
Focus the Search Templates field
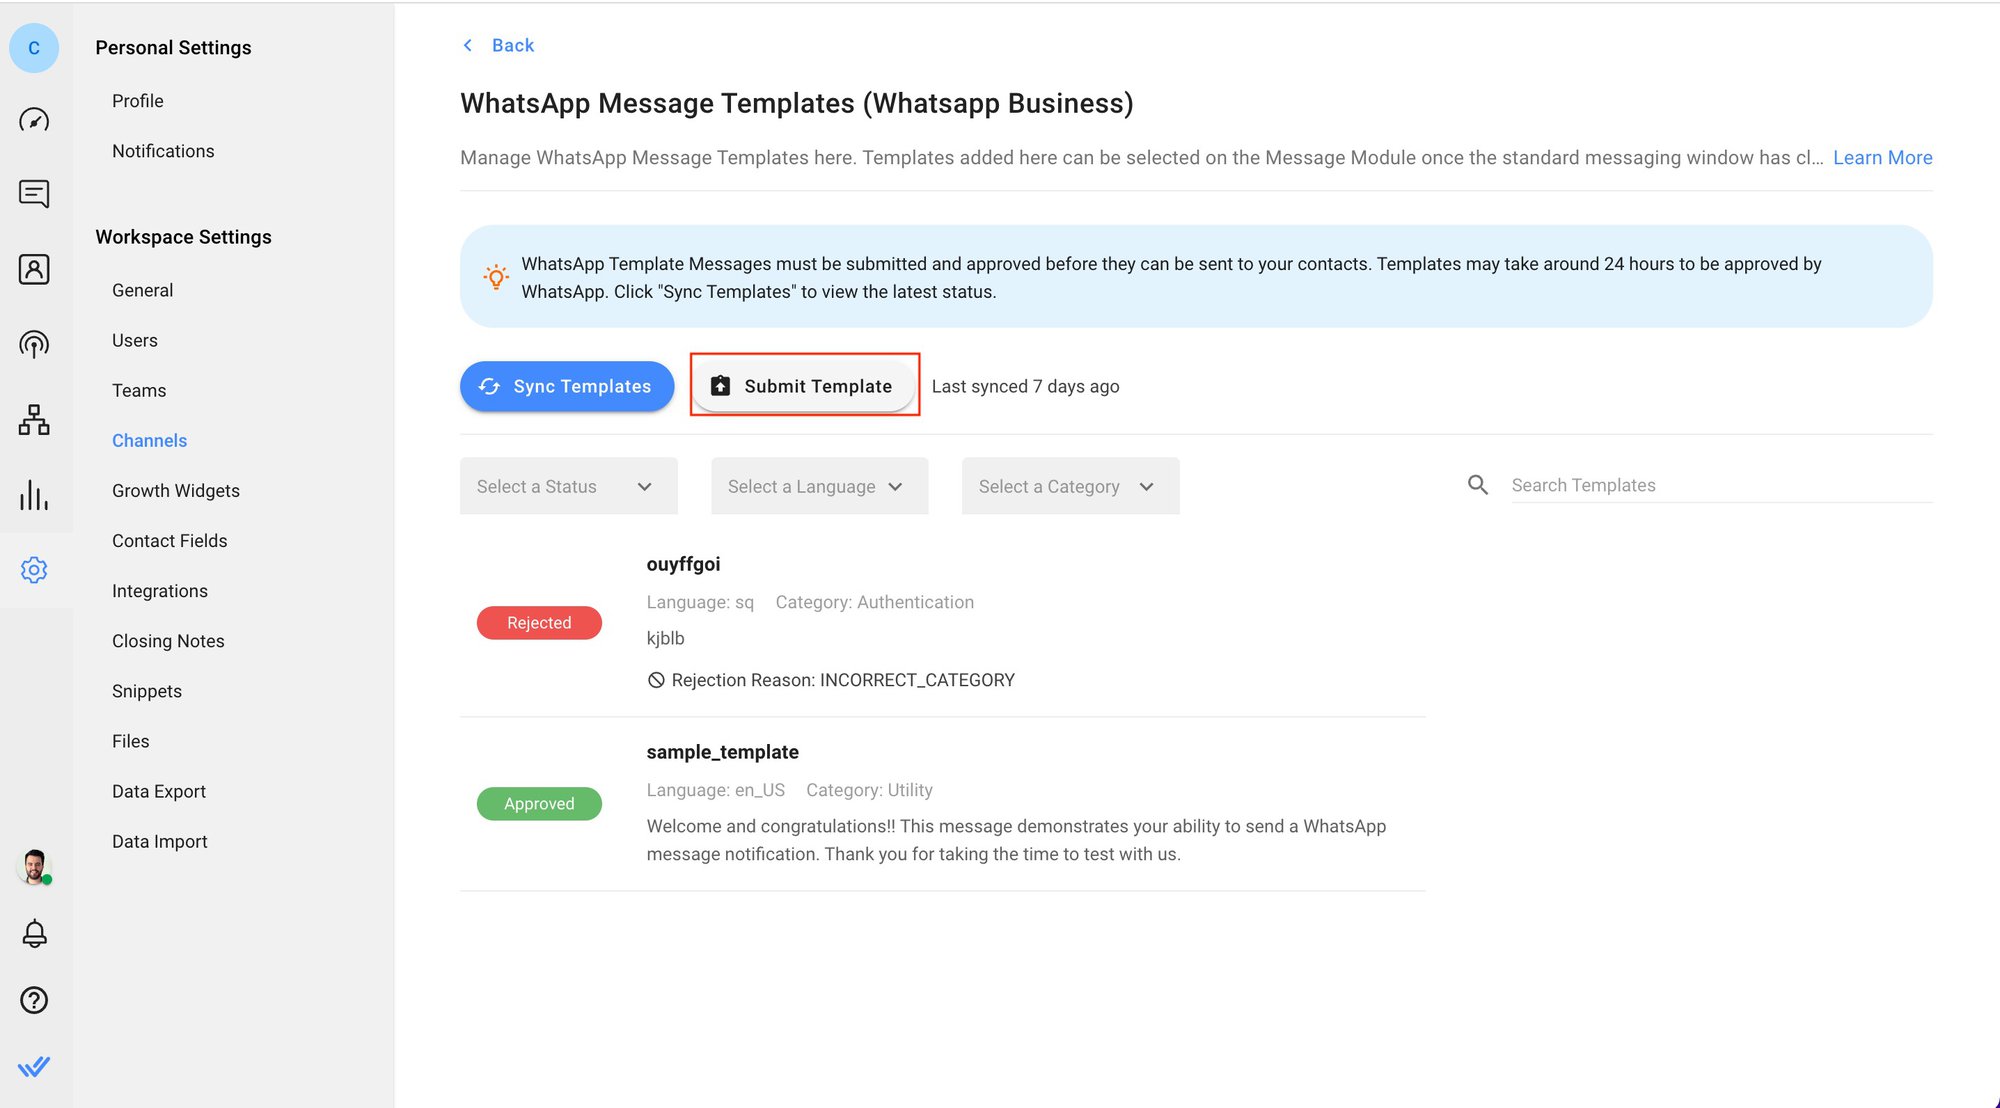point(1721,485)
